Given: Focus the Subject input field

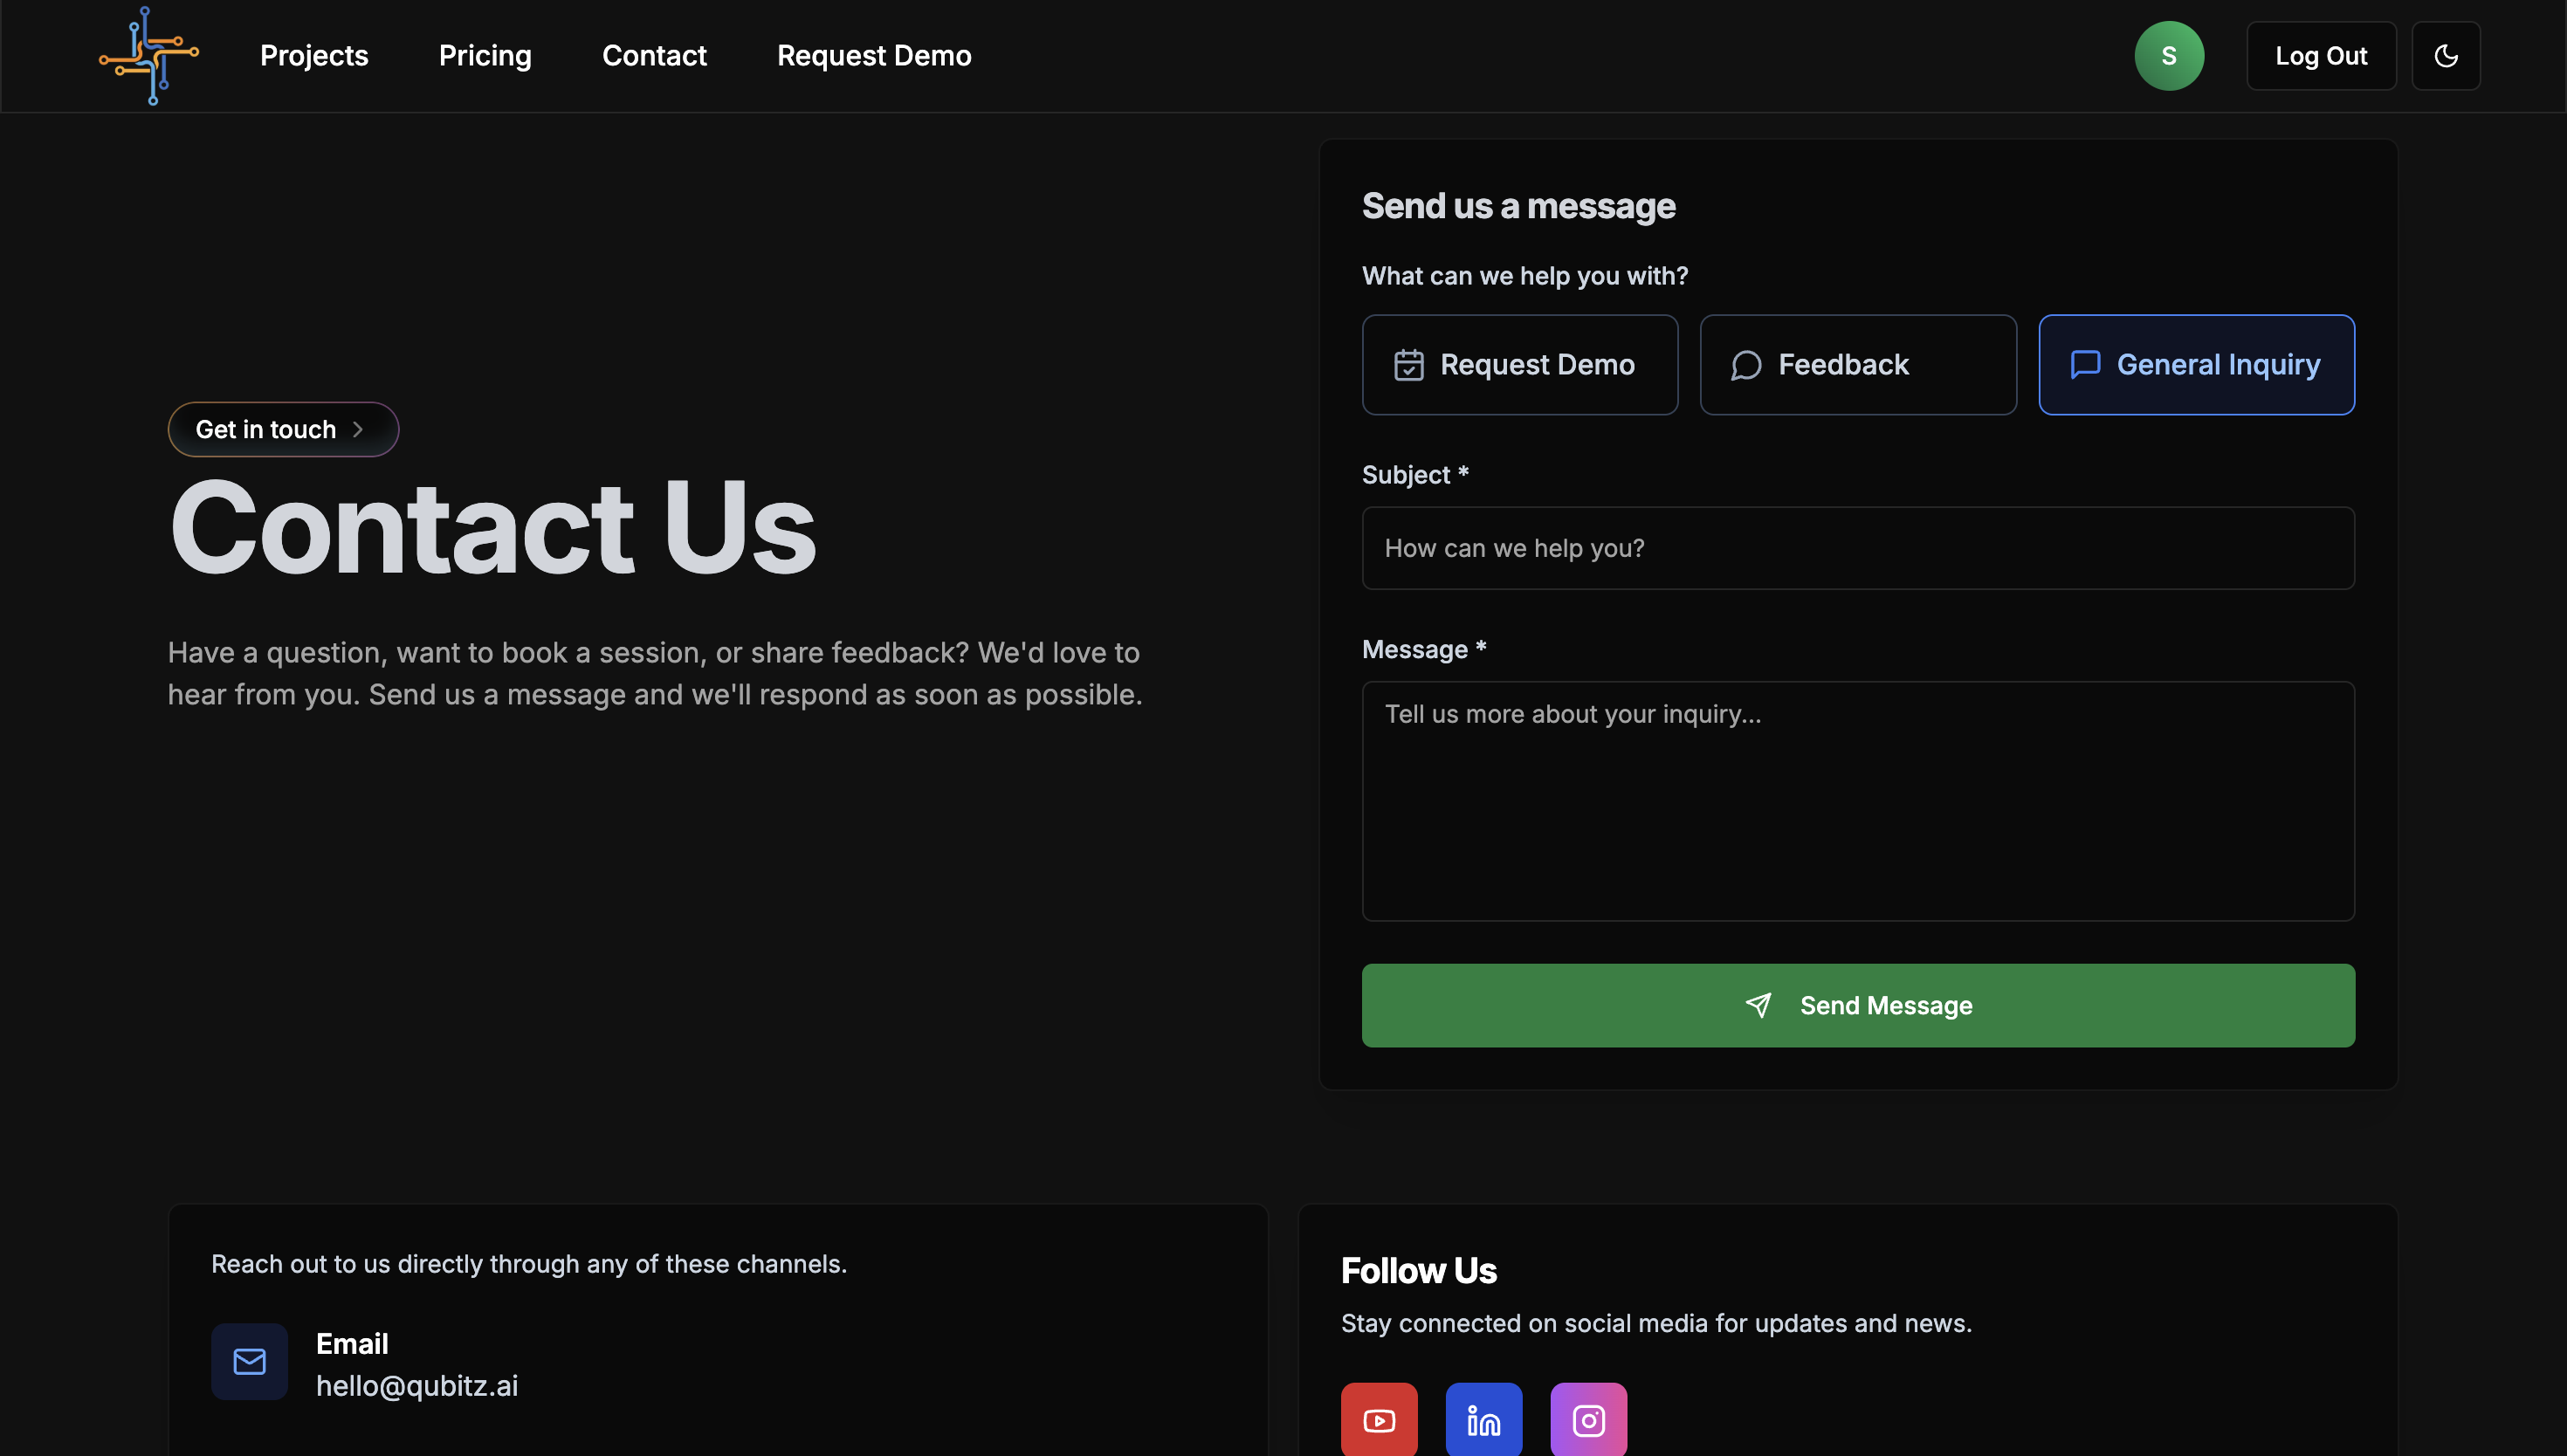Looking at the screenshot, I should (1857, 548).
